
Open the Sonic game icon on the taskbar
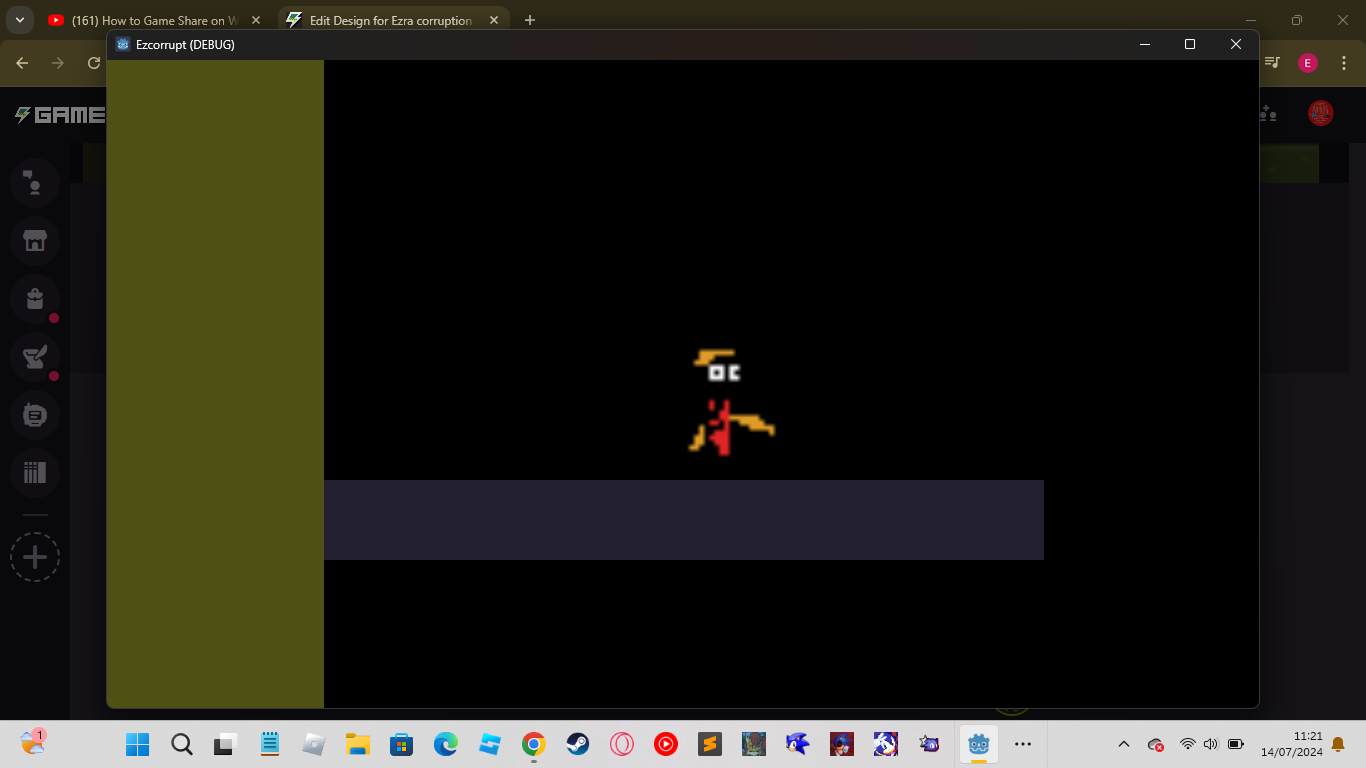click(x=797, y=744)
